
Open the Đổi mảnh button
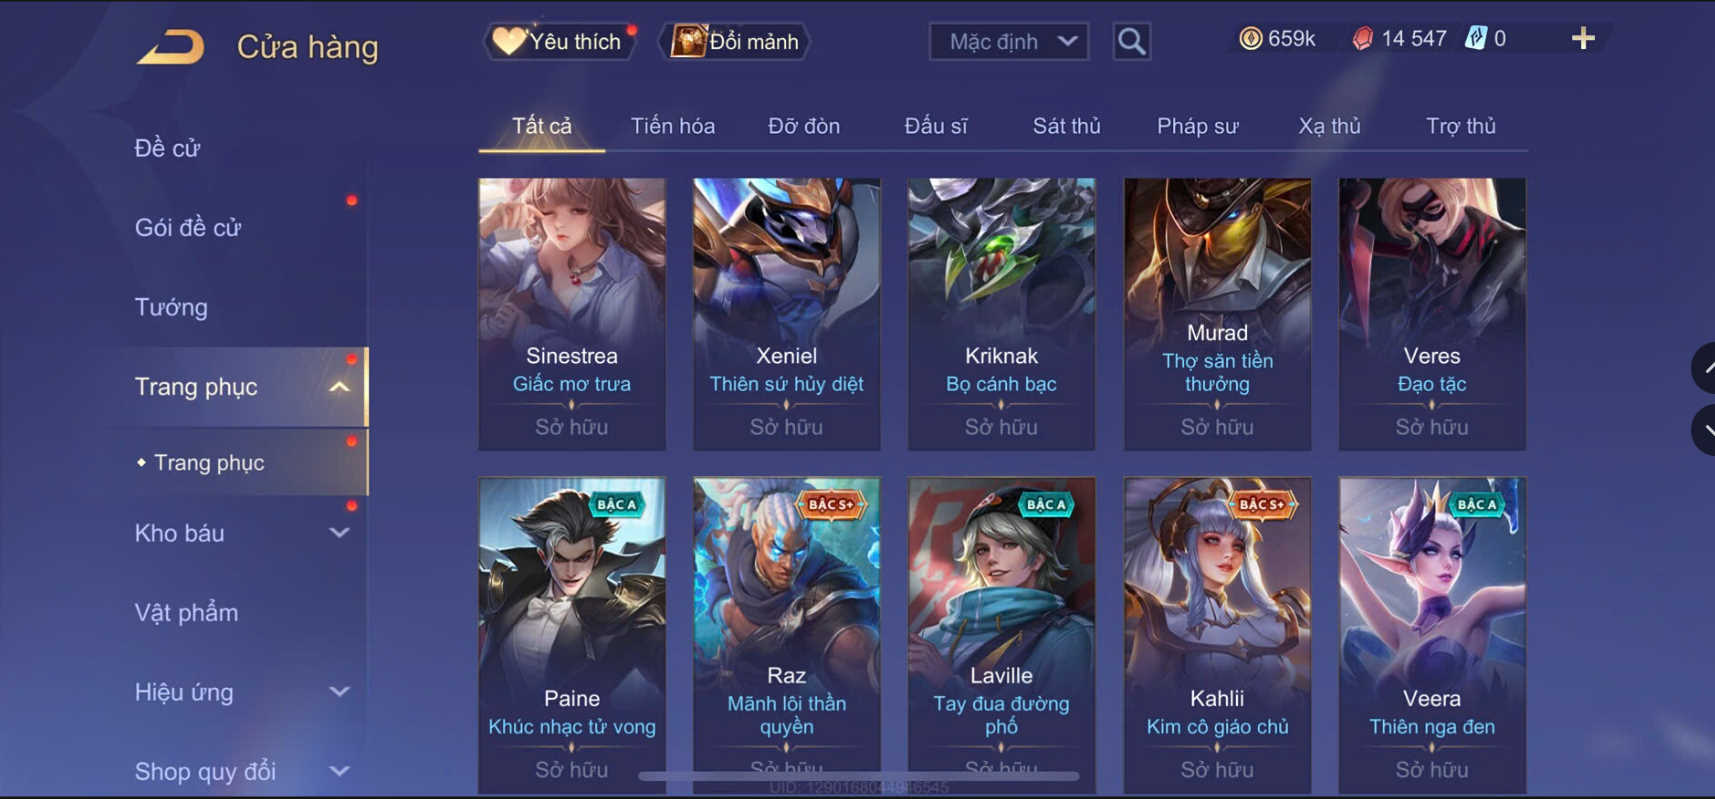point(735,42)
